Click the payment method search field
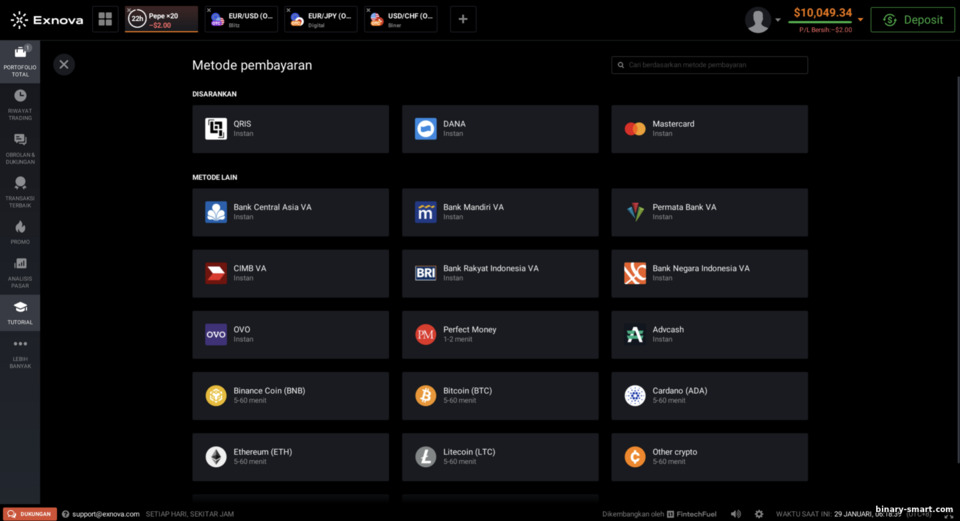This screenshot has height=521, width=960. pyautogui.click(x=710, y=65)
